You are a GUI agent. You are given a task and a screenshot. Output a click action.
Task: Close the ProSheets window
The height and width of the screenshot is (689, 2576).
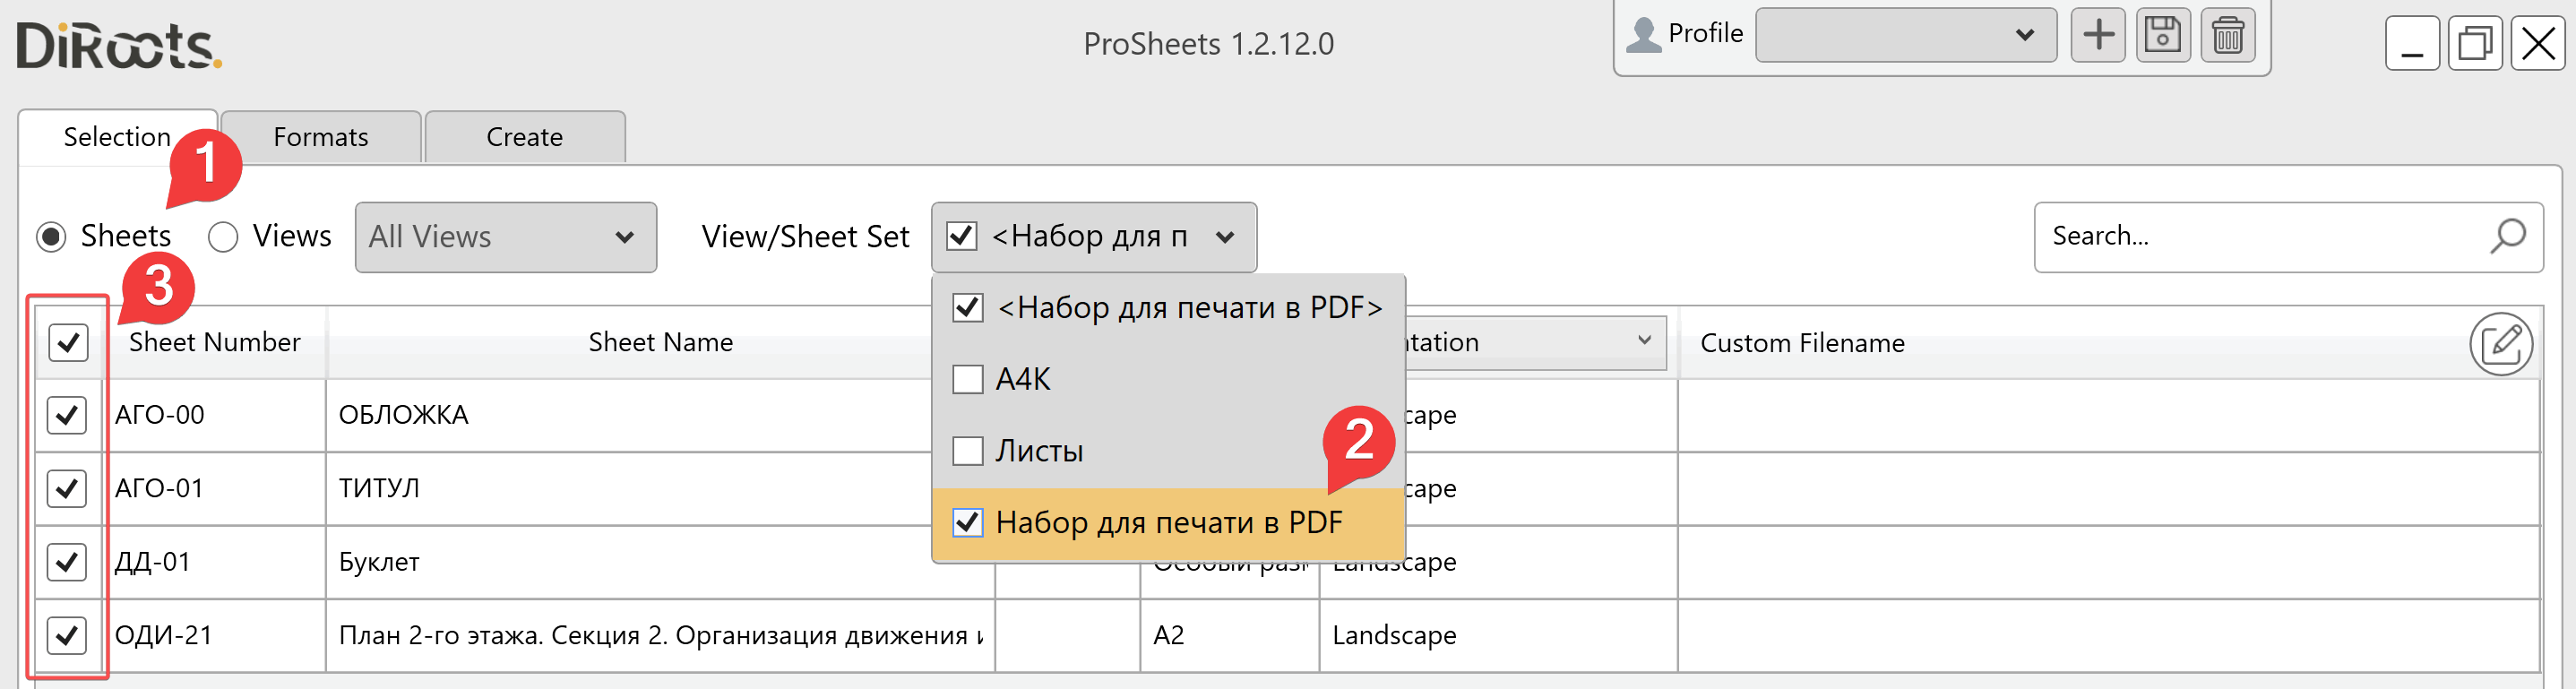click(x=2537, y=44)
